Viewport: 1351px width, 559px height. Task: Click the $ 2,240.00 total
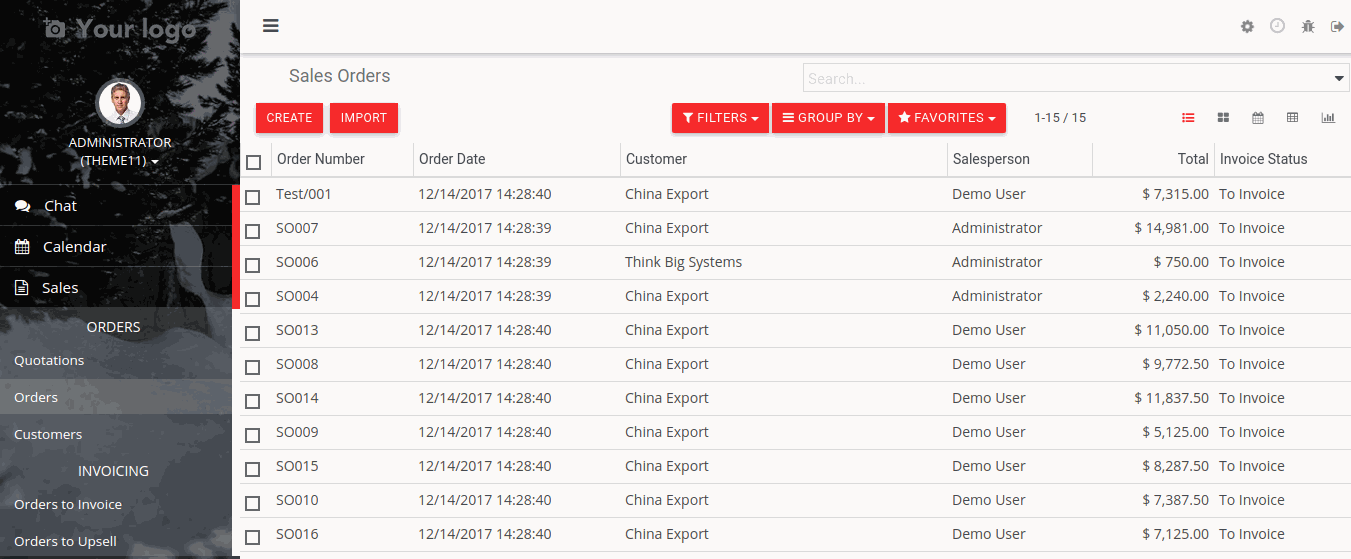pos(1175,296)
